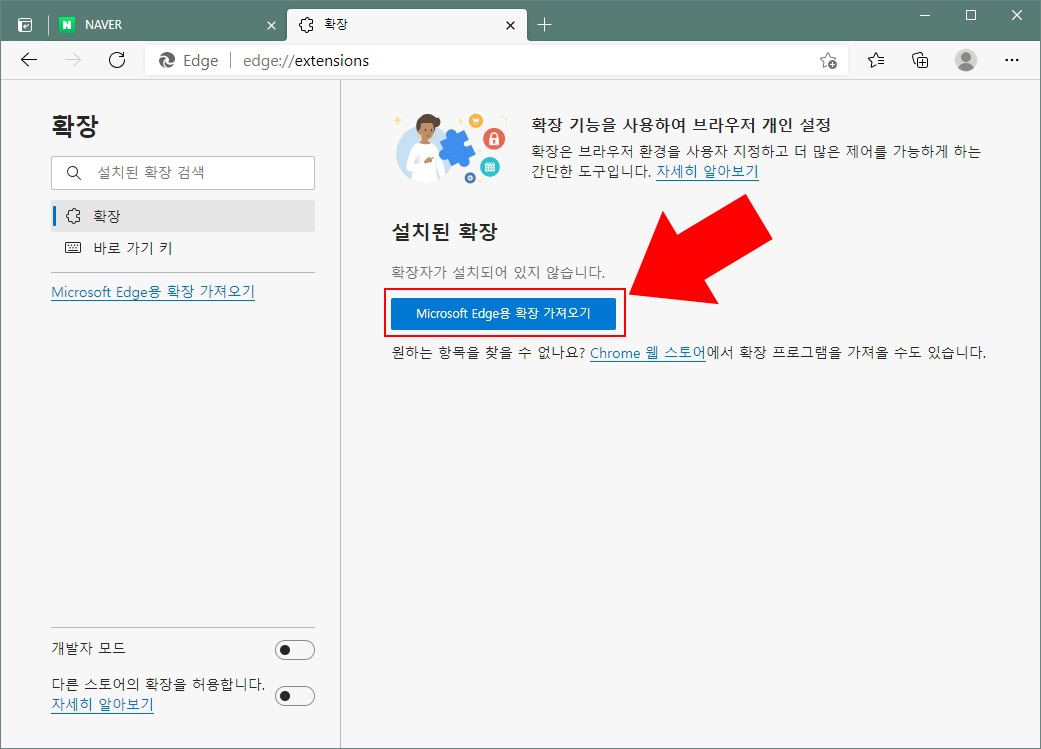
Task: Switch to the NAVER tab
Action: pyautogui.click(x=168, y=25)
